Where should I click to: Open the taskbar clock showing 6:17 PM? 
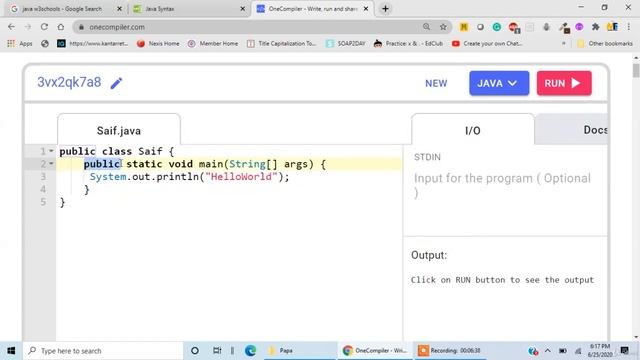pos(600,351)
